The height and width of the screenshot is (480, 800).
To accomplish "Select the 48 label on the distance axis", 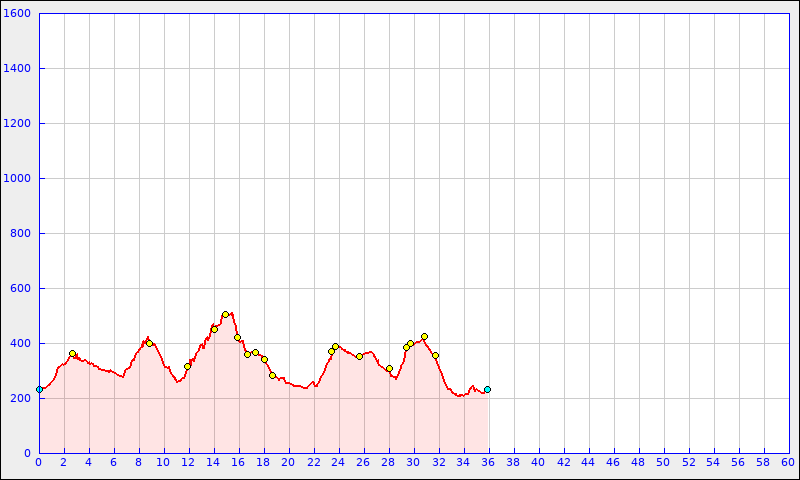I will (638, 462).
